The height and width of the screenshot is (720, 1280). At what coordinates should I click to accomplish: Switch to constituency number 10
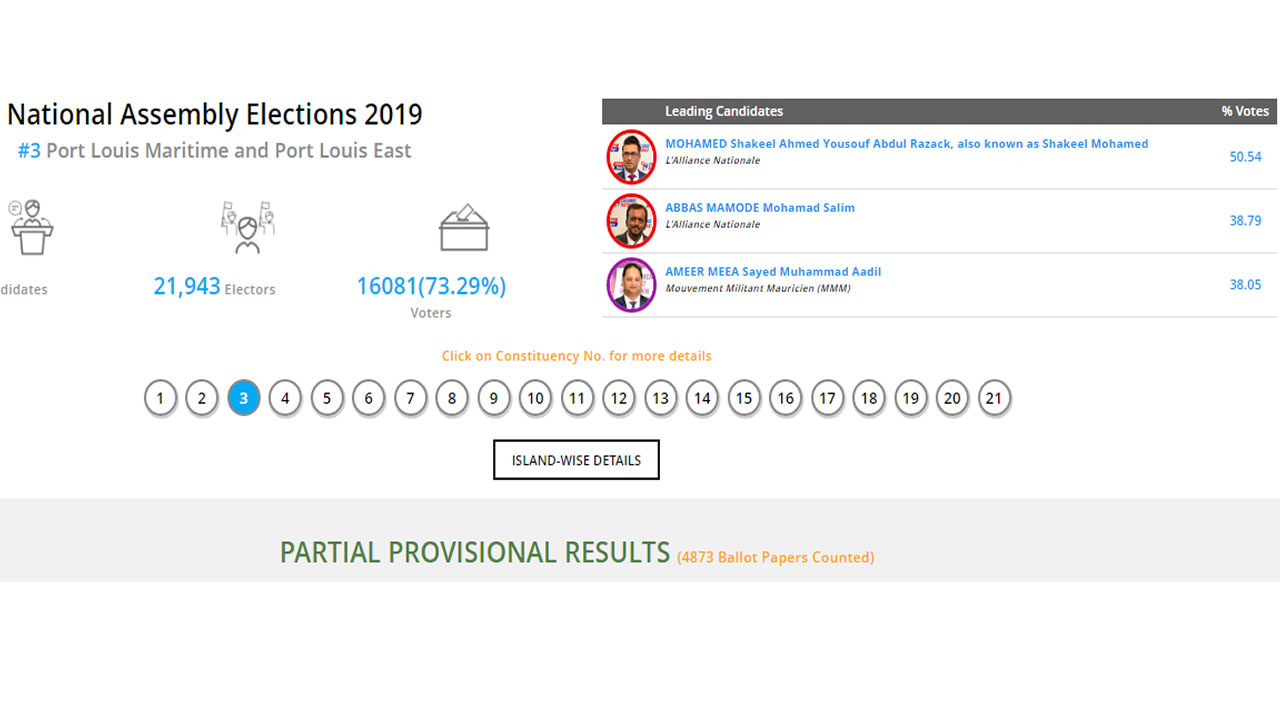[x=535, y=399]
